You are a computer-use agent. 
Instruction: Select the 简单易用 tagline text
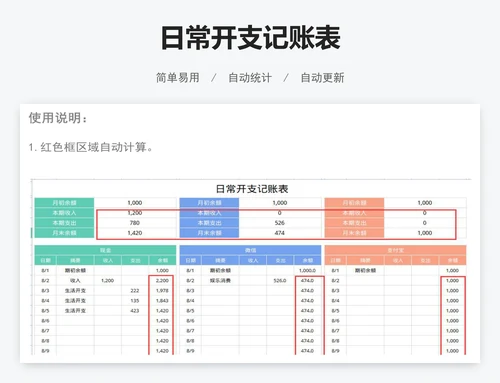coord(178,78)
